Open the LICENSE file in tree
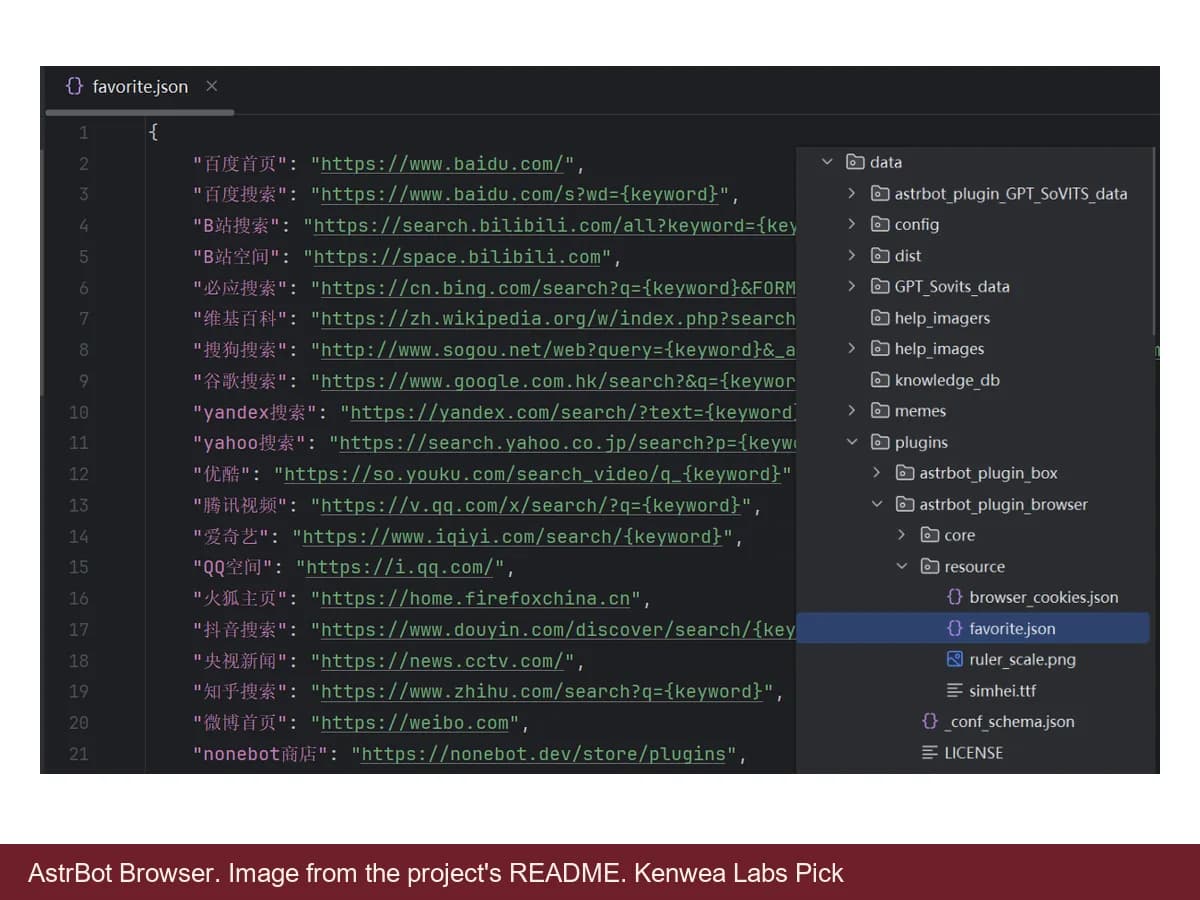Image resolution: width=1200 pixels, height=900 pixels. click(974, 752)
